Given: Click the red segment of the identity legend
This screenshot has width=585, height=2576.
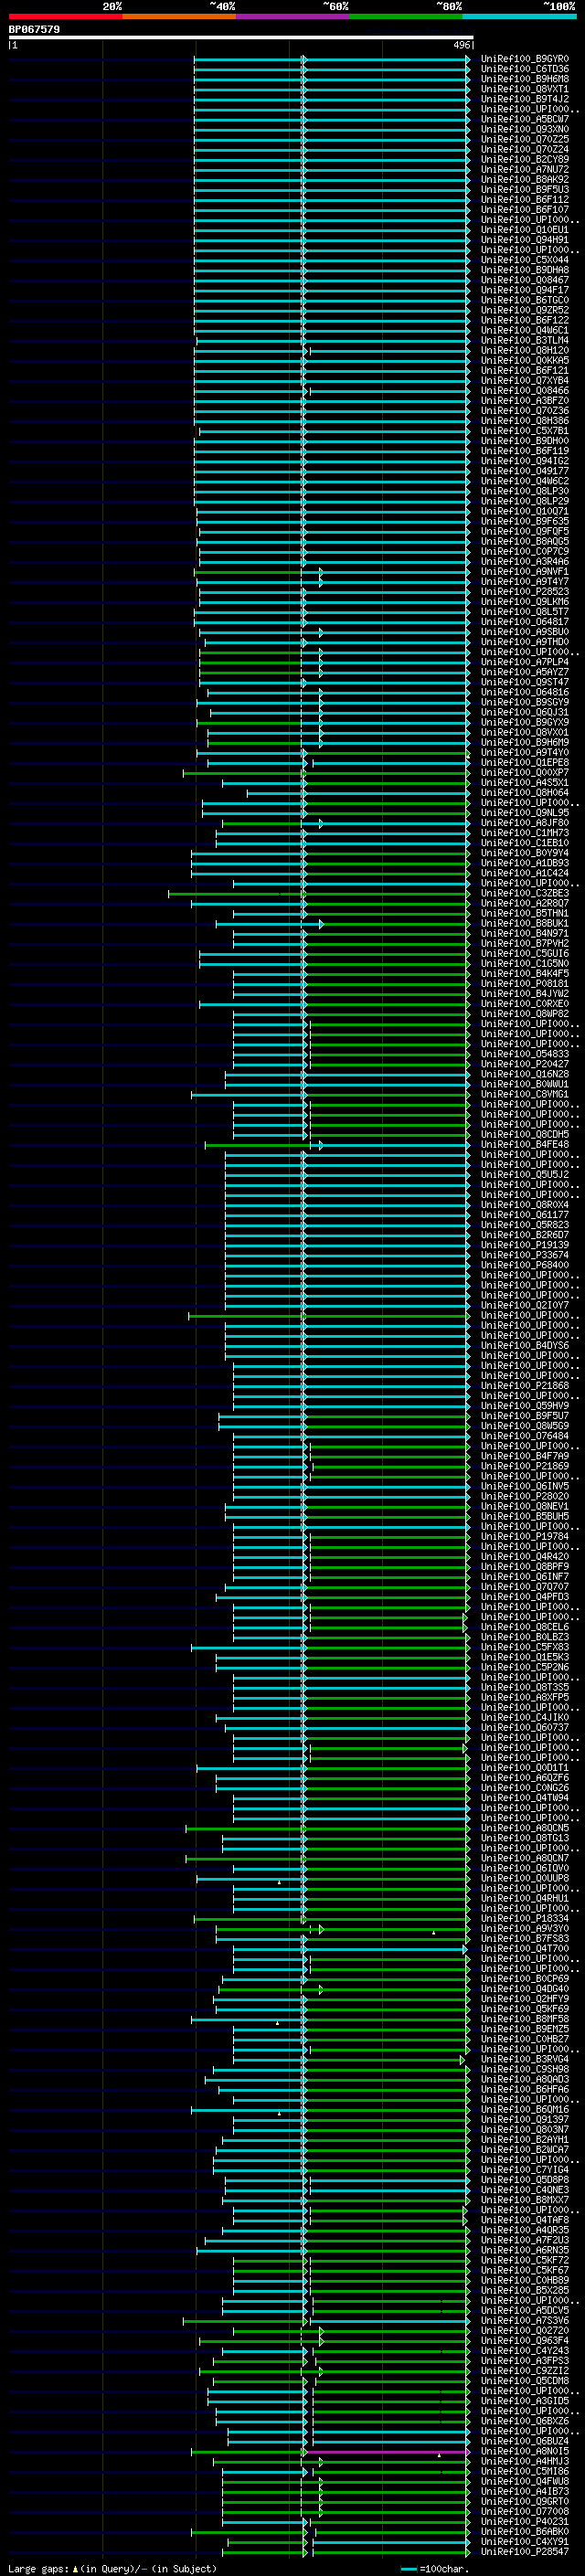Looking at the screenshot, I should pos(65,16).
